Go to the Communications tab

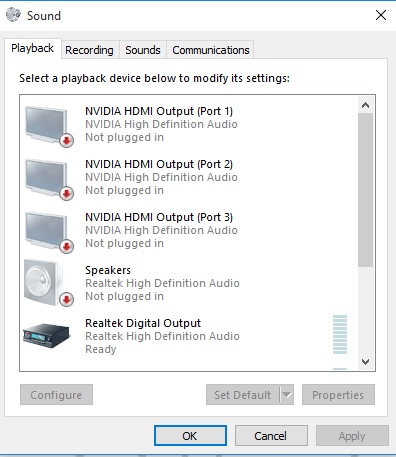pyautogui.click(x=211, y=50)
